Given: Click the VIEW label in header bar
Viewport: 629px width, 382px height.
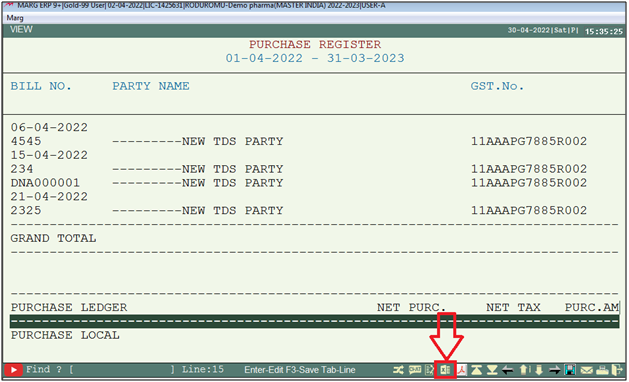Looking at the screenshot, I should (21, 29).
